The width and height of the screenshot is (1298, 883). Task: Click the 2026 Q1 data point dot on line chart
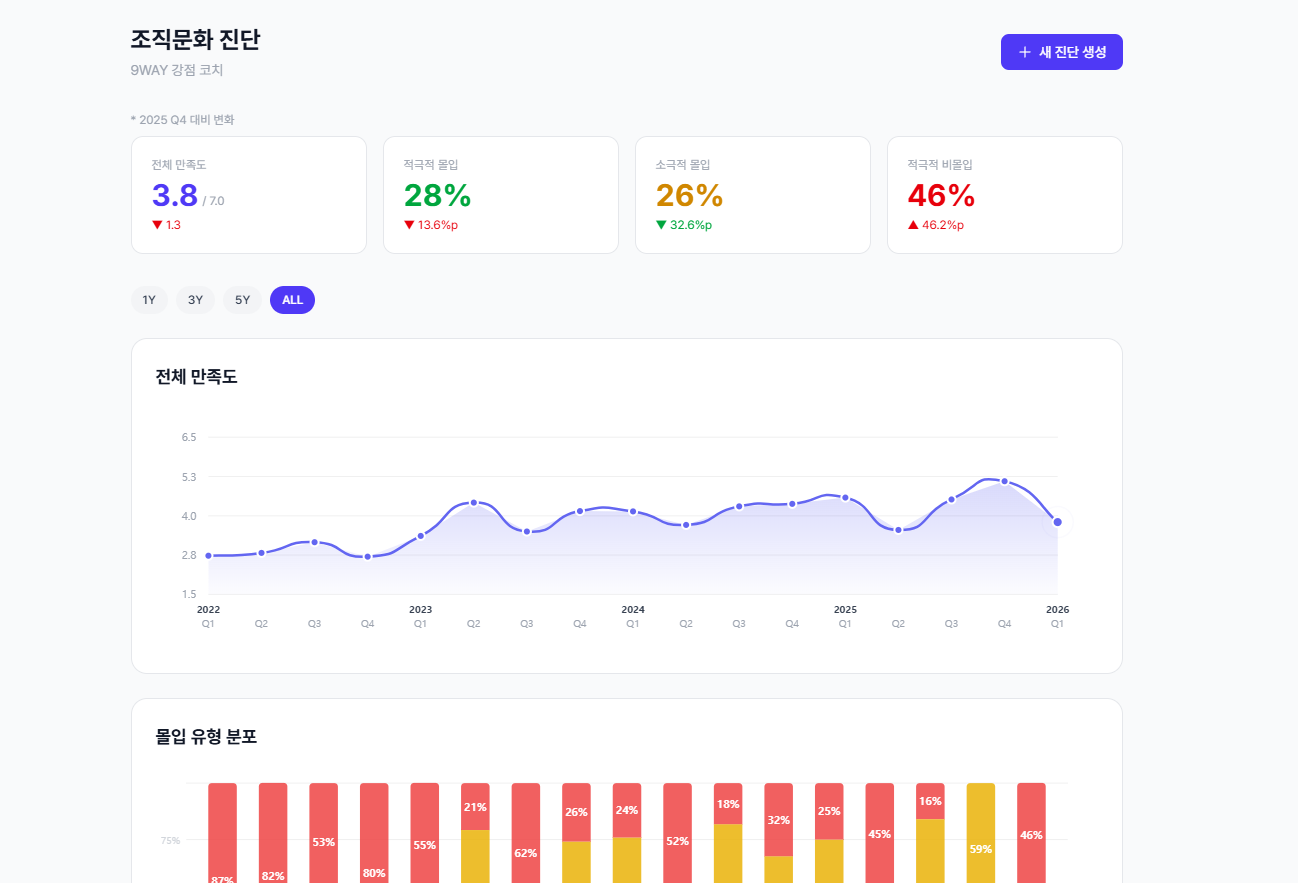click(1057, 520)
